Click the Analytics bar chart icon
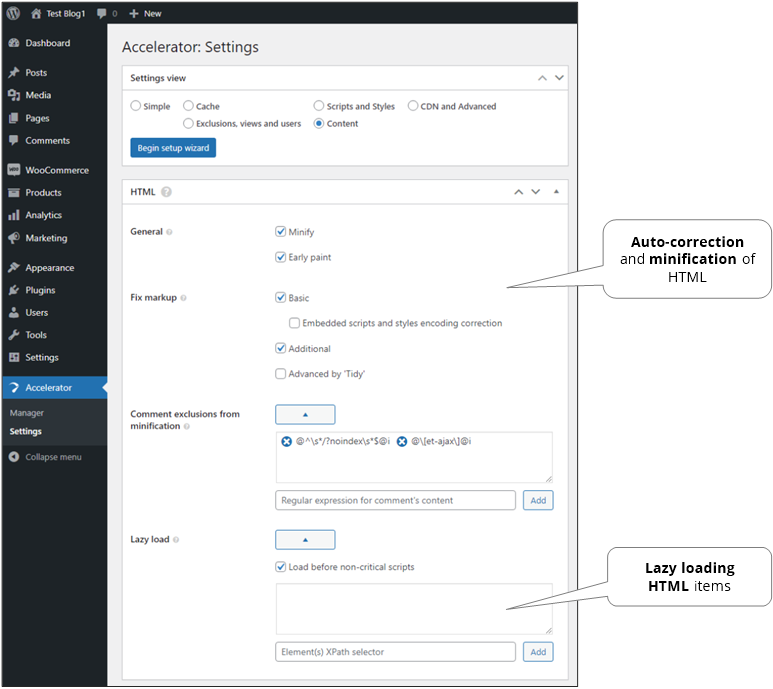Viewport: 773px width, 689px height. (14, 215)
